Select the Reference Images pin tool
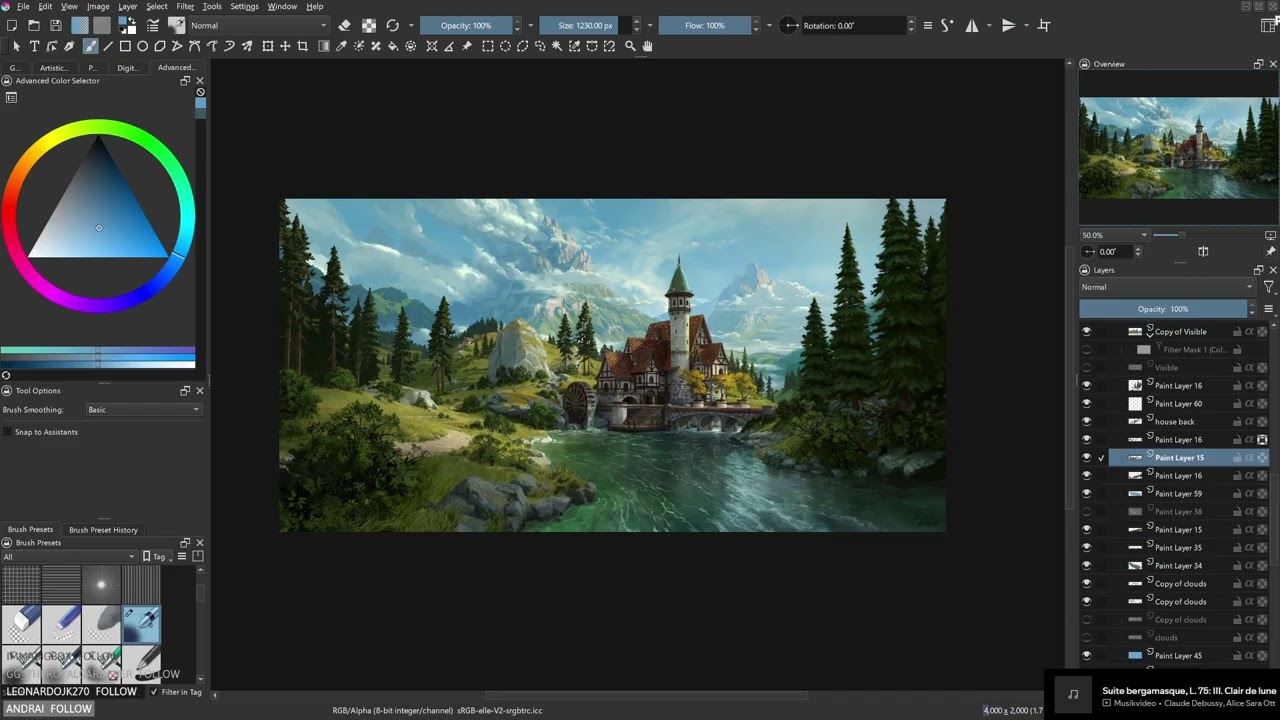The image size is (1280, 720). [x=467, y=46]
